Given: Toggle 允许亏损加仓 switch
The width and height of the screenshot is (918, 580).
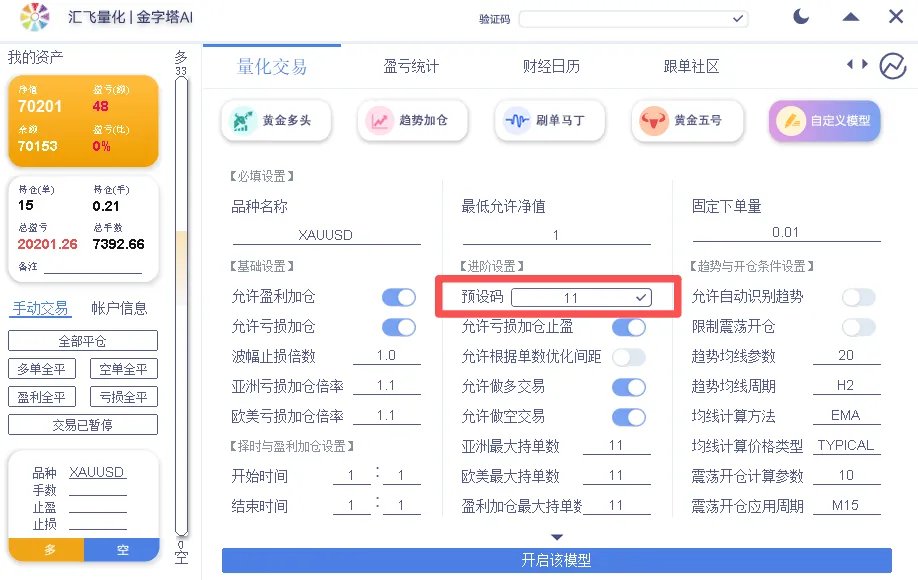Looking at the screenshot, I should [399, 327].
